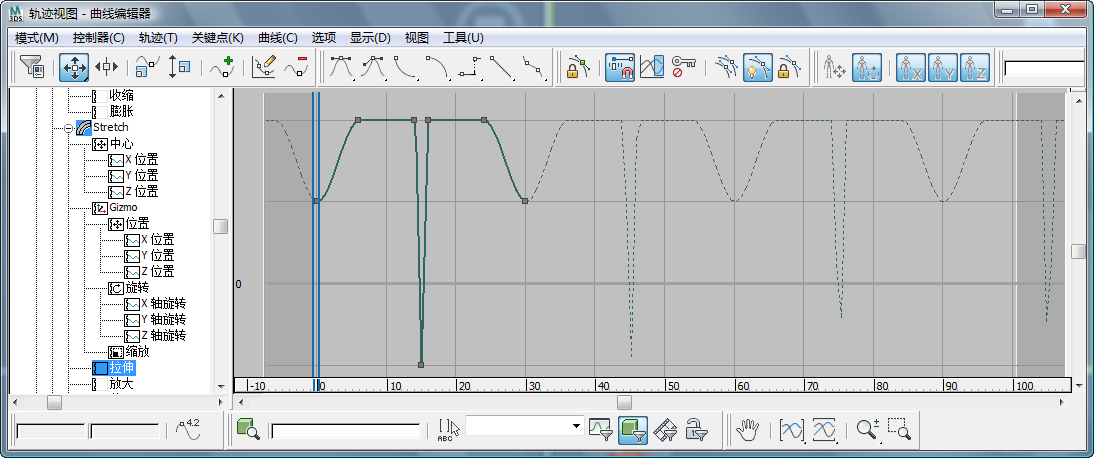This screenshot has height=458, width=1094.
Task: Toggle Filter Selected Objects button
Action: (x=633, y=429)
